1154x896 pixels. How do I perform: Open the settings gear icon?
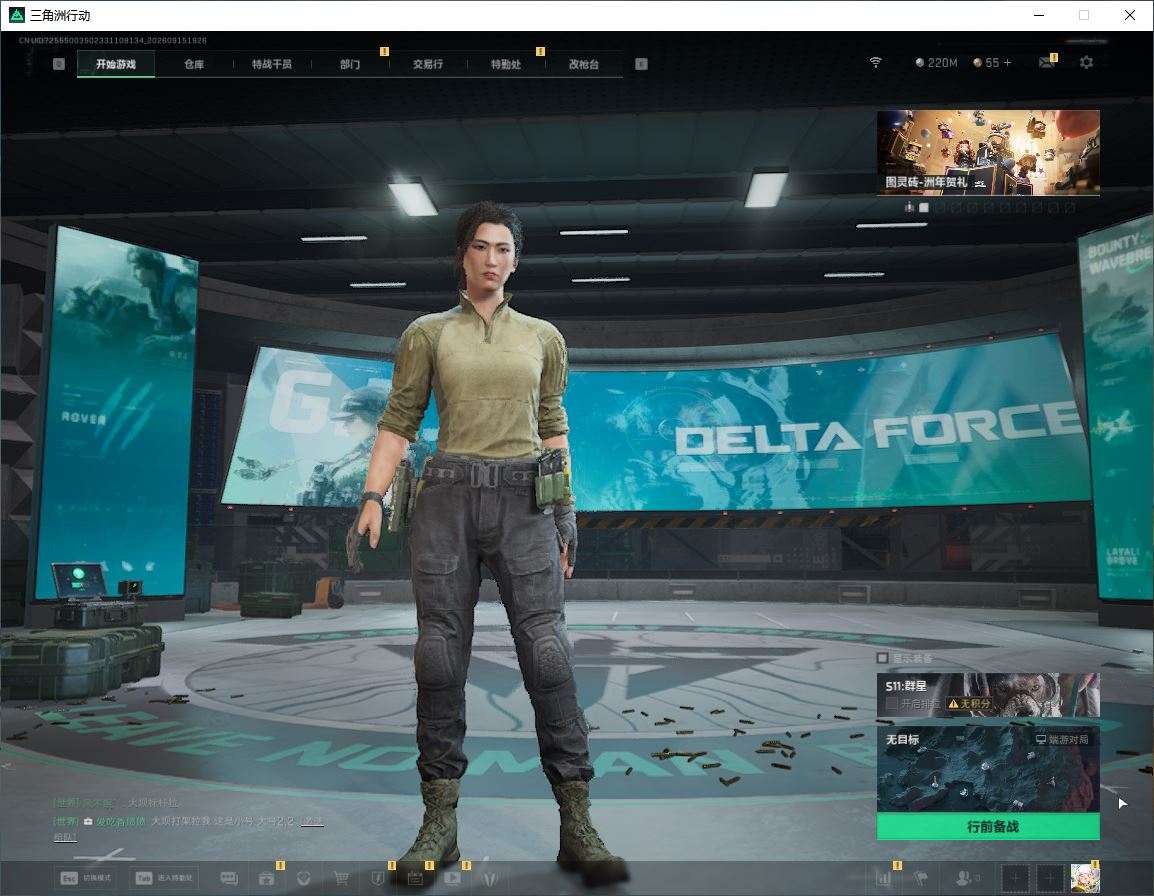point(1086,63)
